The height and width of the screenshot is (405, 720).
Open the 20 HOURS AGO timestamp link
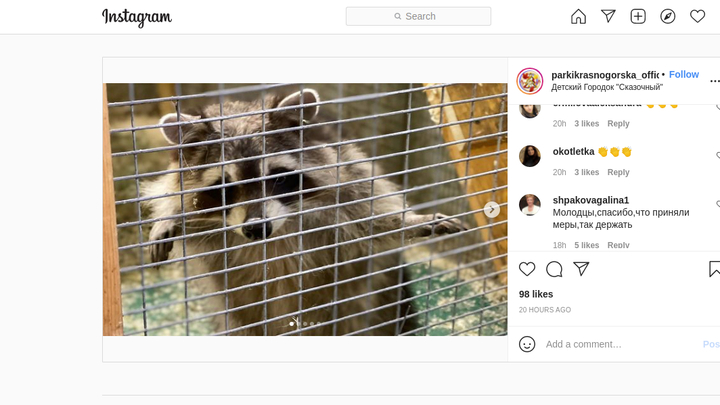pos(545,310)
